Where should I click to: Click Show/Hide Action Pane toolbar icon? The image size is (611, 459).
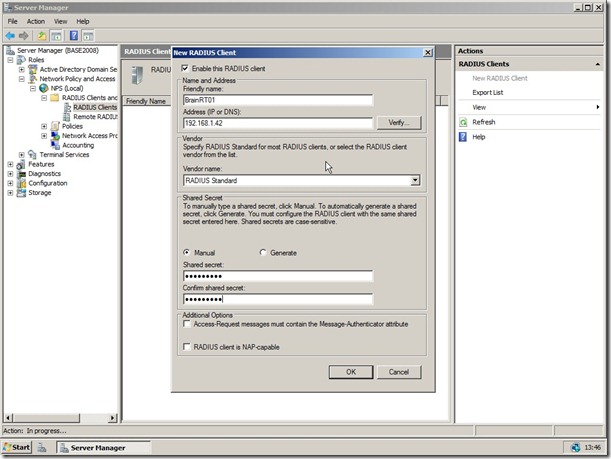88,36
